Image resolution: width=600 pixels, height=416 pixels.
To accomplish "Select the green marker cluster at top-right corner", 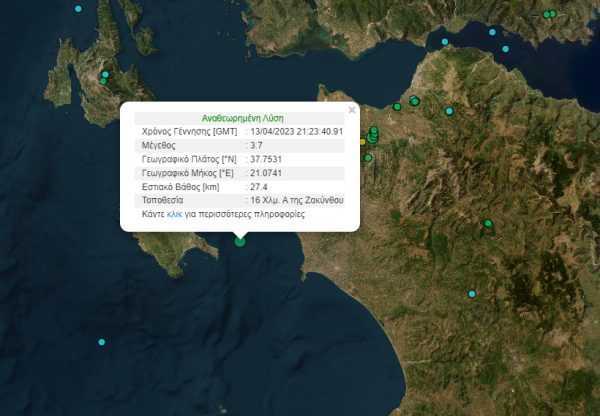I will (548, 14).
